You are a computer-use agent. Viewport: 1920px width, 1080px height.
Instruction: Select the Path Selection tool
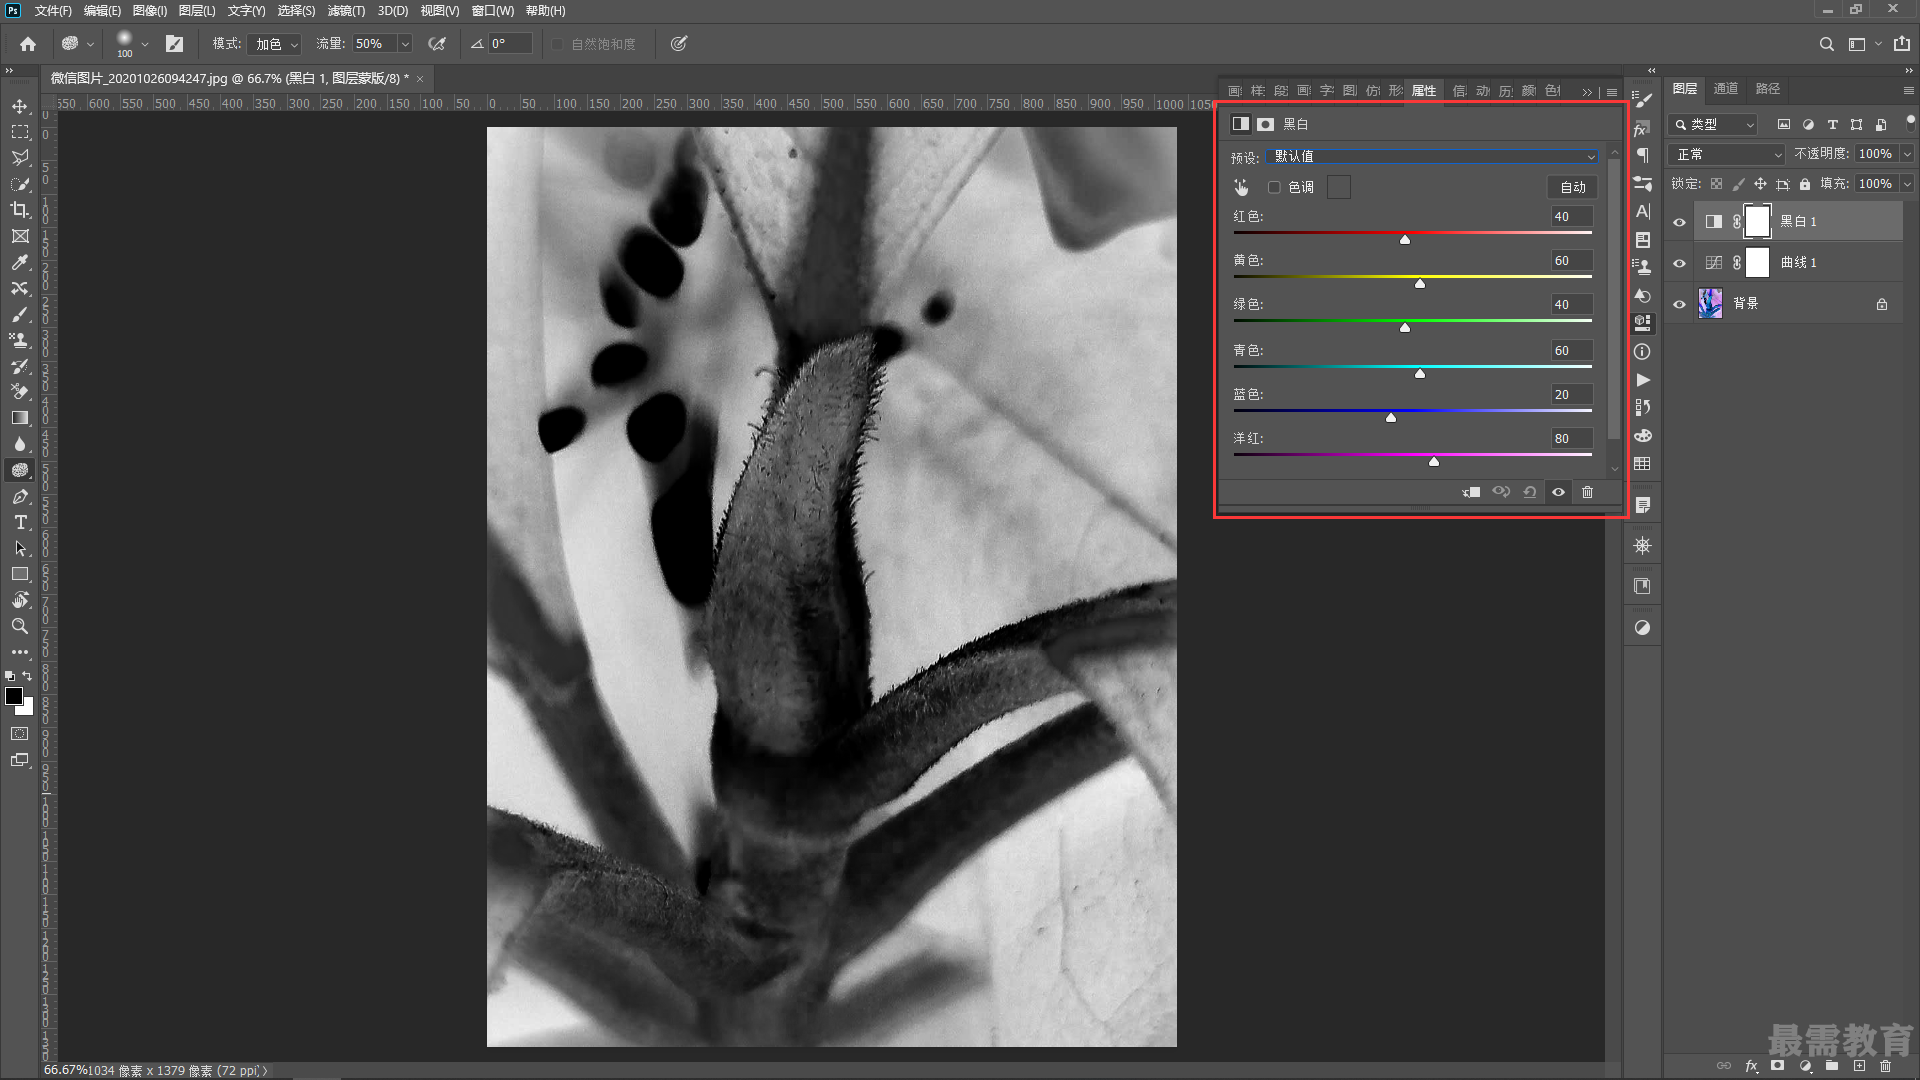coord(20,548)
